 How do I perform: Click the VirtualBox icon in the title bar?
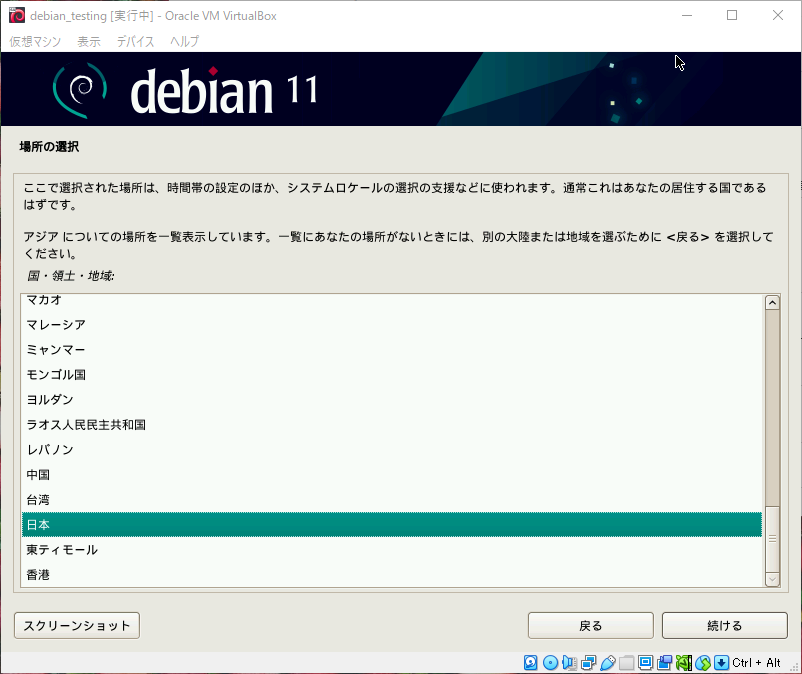(x=17, y=15)
